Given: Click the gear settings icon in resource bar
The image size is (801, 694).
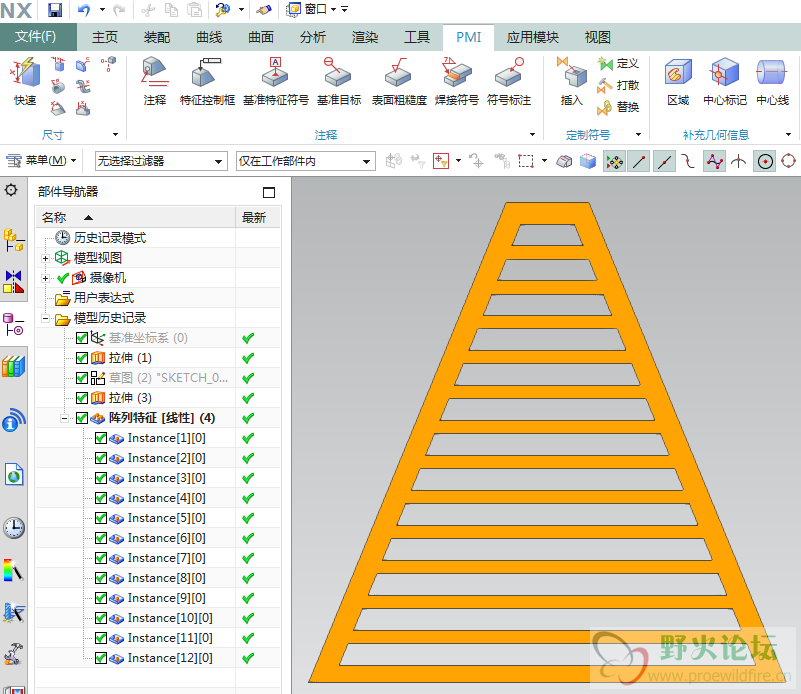Looking at the screenshot, I should [11, 190].
